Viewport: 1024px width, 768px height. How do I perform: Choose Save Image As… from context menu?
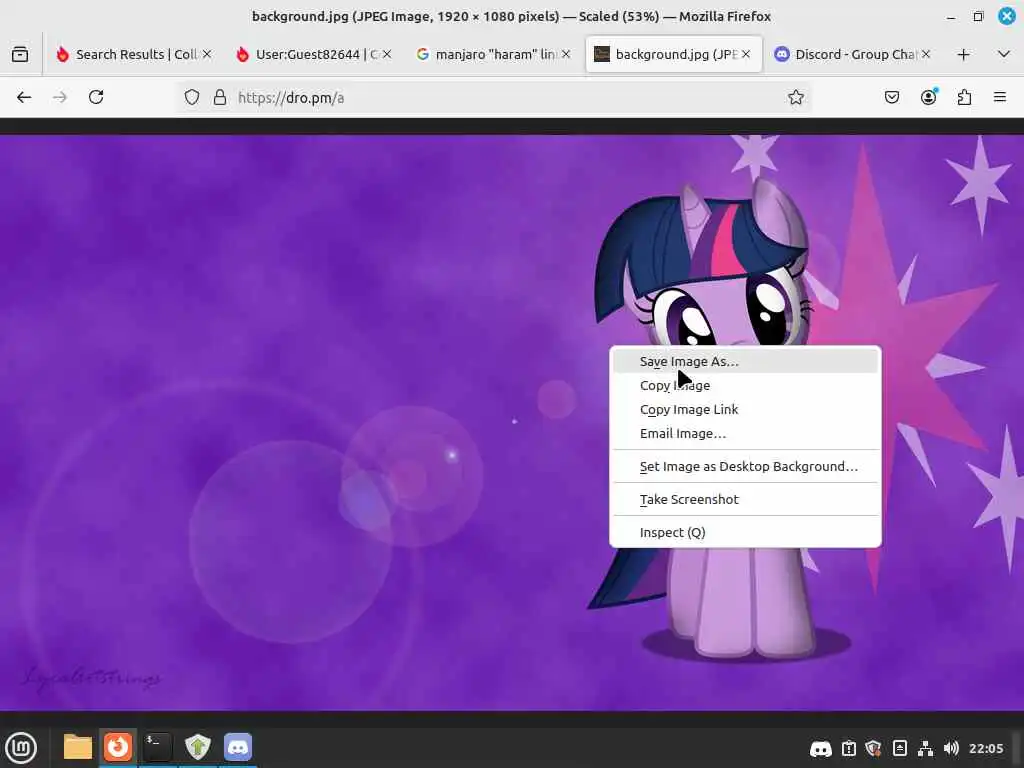pyautogui.click(x=745, y=361)
